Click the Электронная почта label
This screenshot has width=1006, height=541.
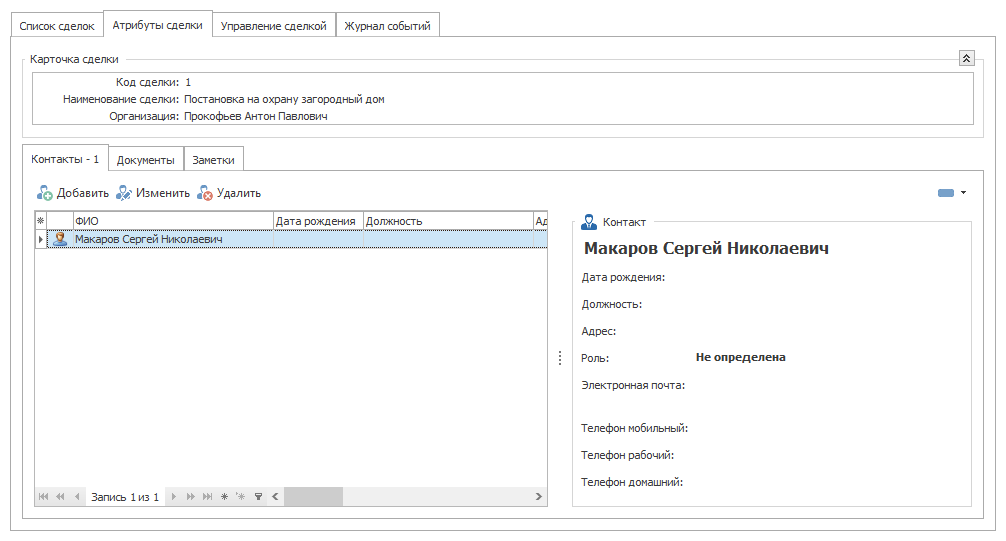pyautogui.click(x=633, y=385)
